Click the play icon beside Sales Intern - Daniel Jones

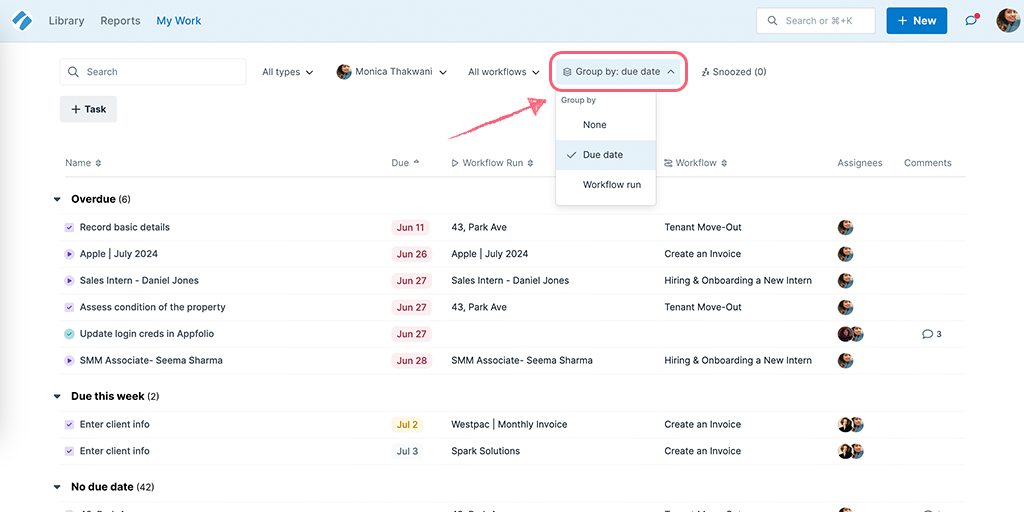click(x=69, y=281)
